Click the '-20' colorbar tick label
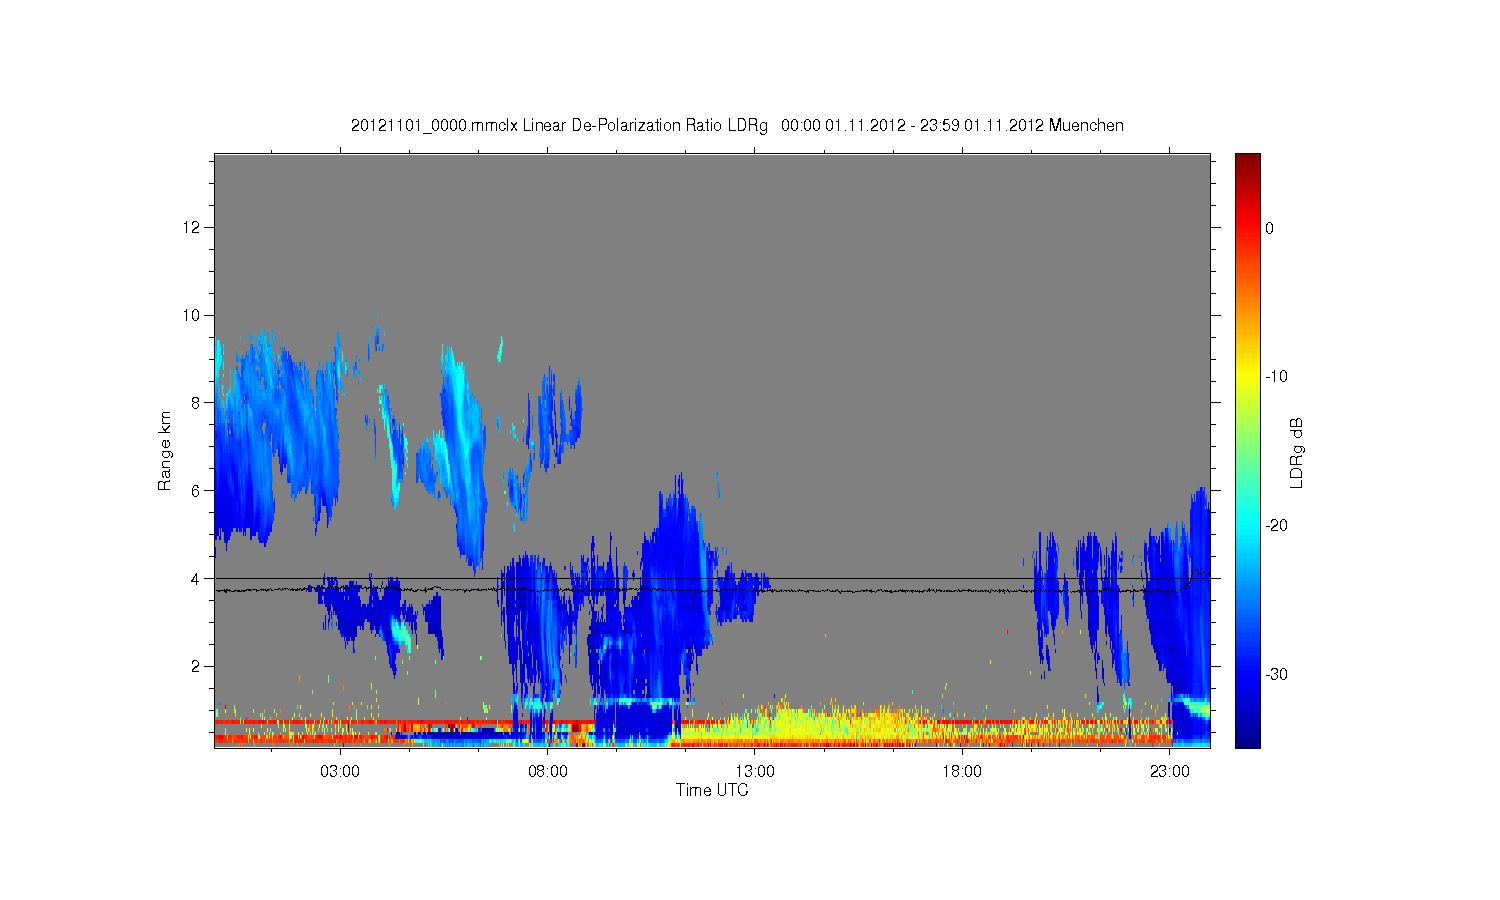This screenshot has width=1500, height=900. point(1276,525)
